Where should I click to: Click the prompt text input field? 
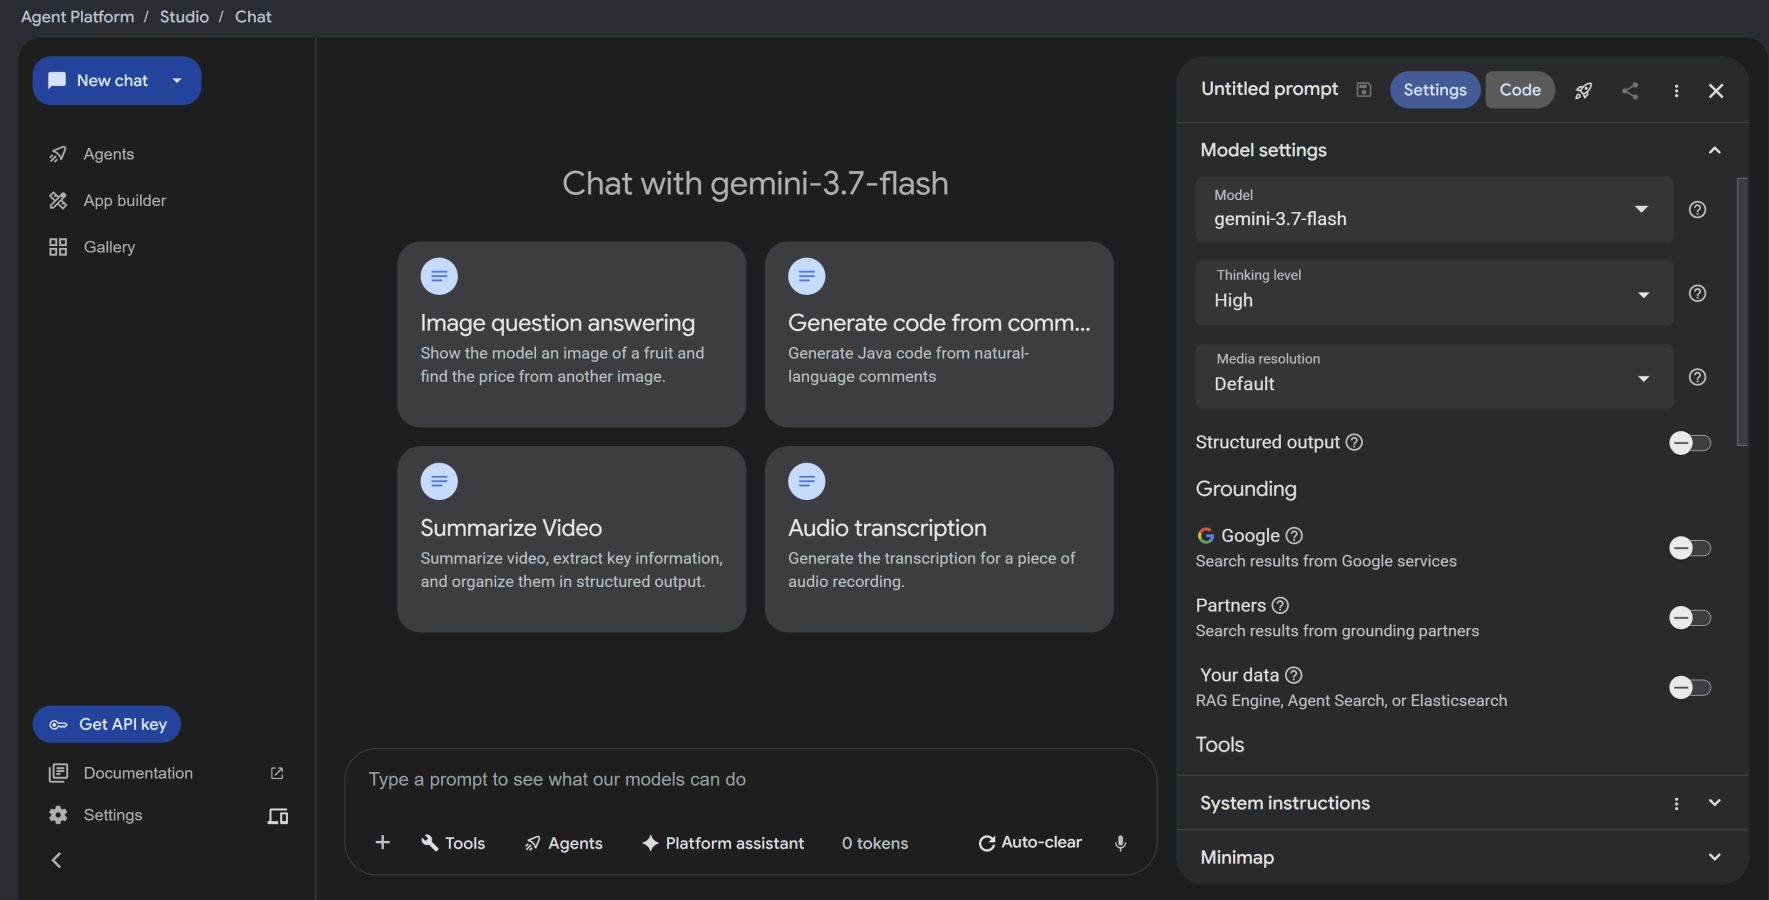751,779
